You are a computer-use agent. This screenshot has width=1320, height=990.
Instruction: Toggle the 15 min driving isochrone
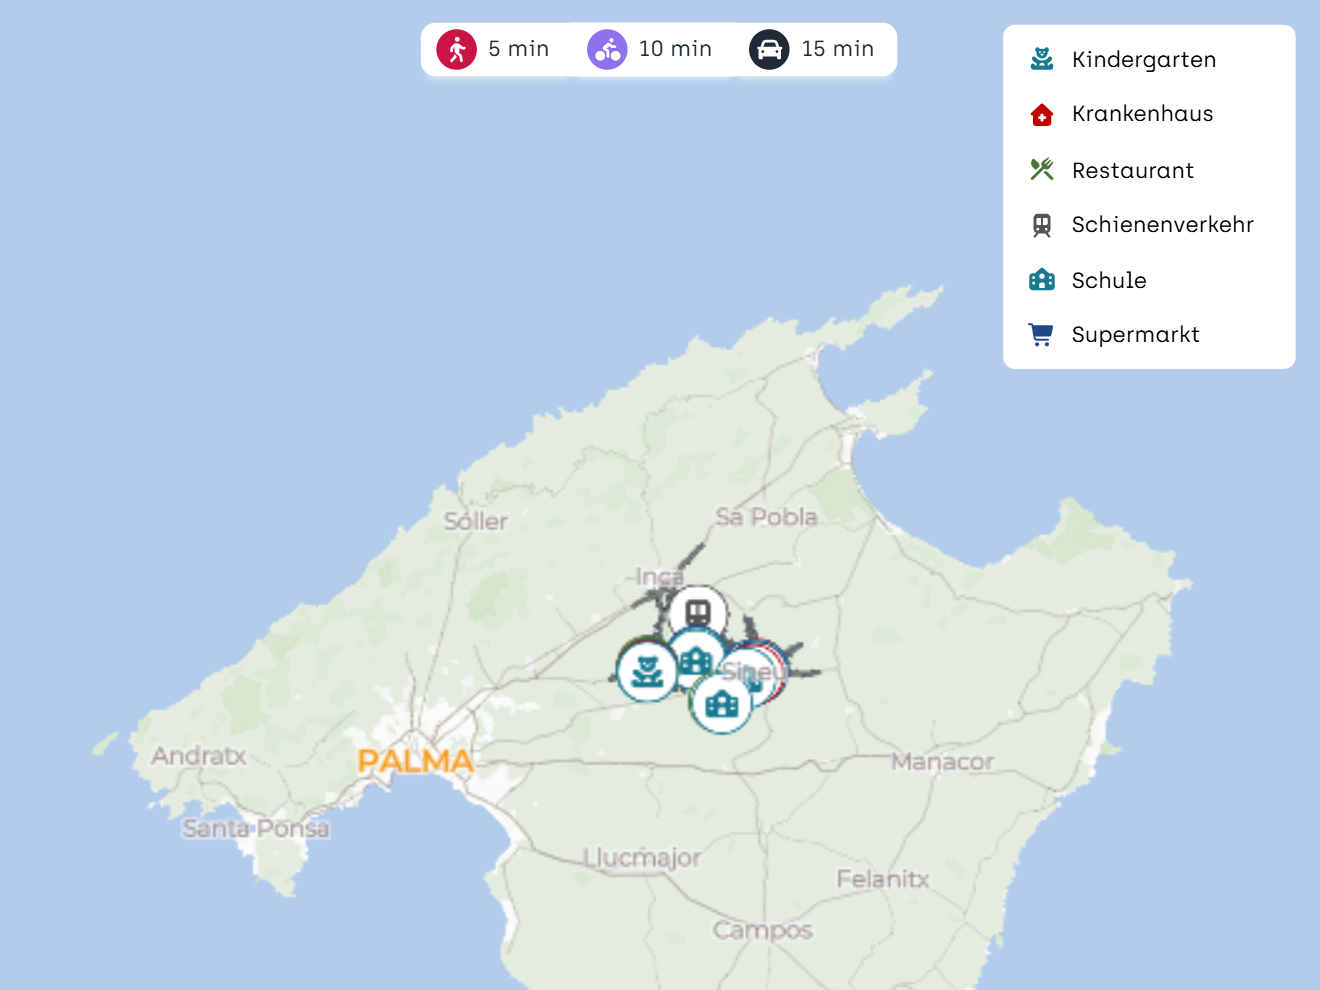(813, 49)
